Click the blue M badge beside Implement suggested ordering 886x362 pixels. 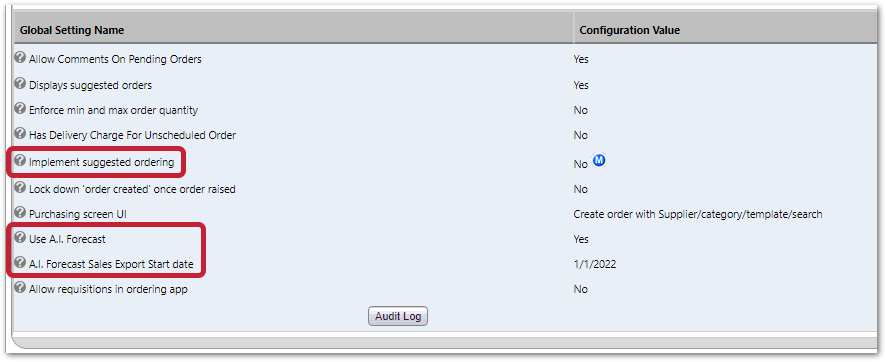pyautogui.click(x=599, y=161)
